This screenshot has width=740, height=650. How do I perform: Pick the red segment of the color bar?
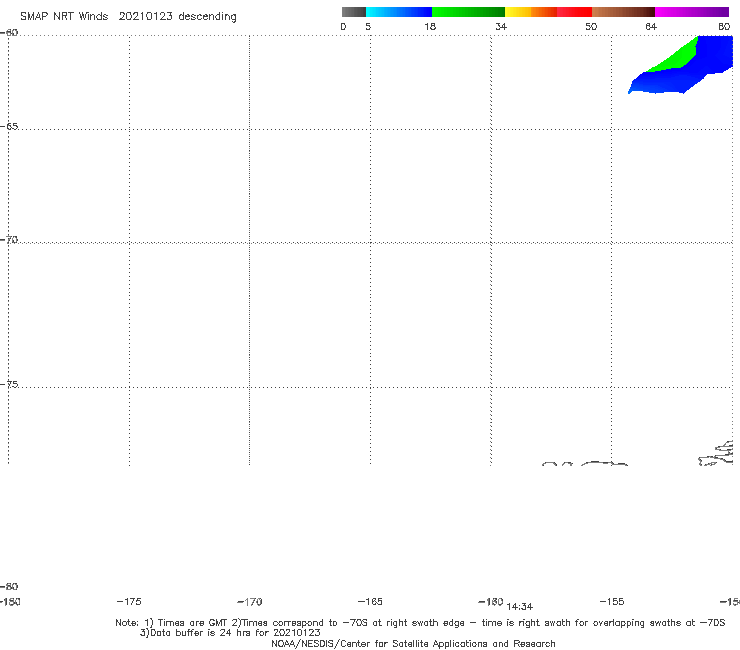[574, 12]
